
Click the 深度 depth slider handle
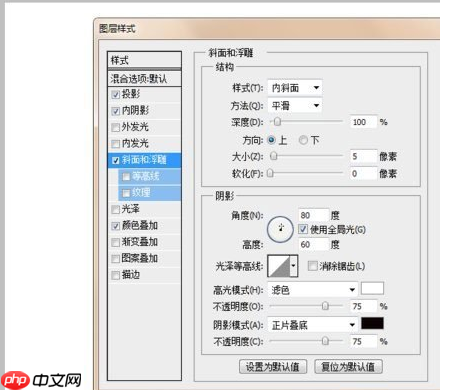pos(277,122)
